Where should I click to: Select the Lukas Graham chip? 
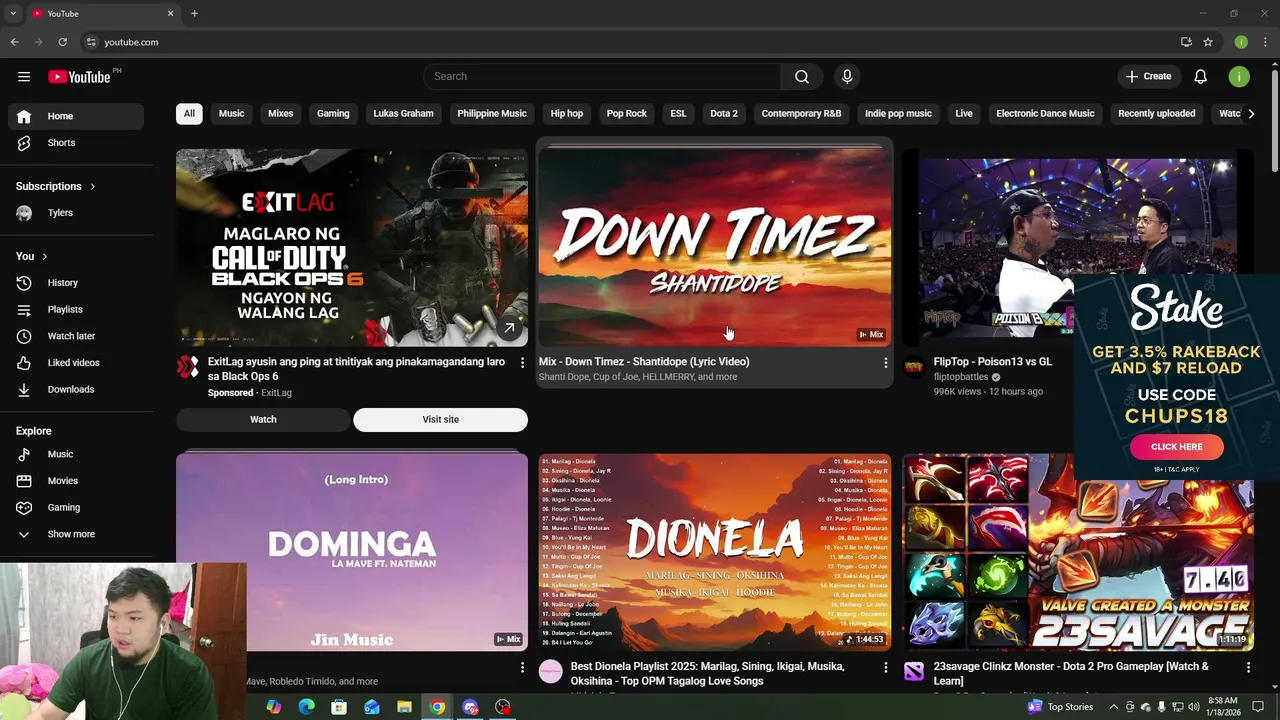click(x=403, y=113)
